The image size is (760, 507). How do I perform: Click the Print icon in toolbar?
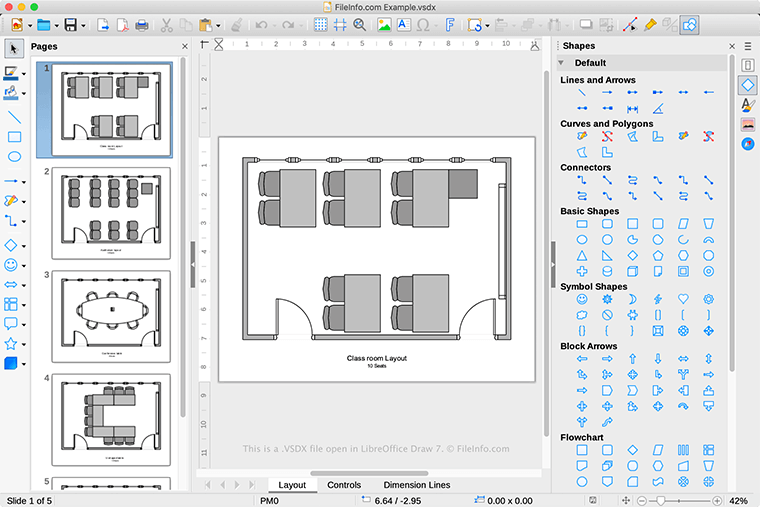[x=142, y=25]
